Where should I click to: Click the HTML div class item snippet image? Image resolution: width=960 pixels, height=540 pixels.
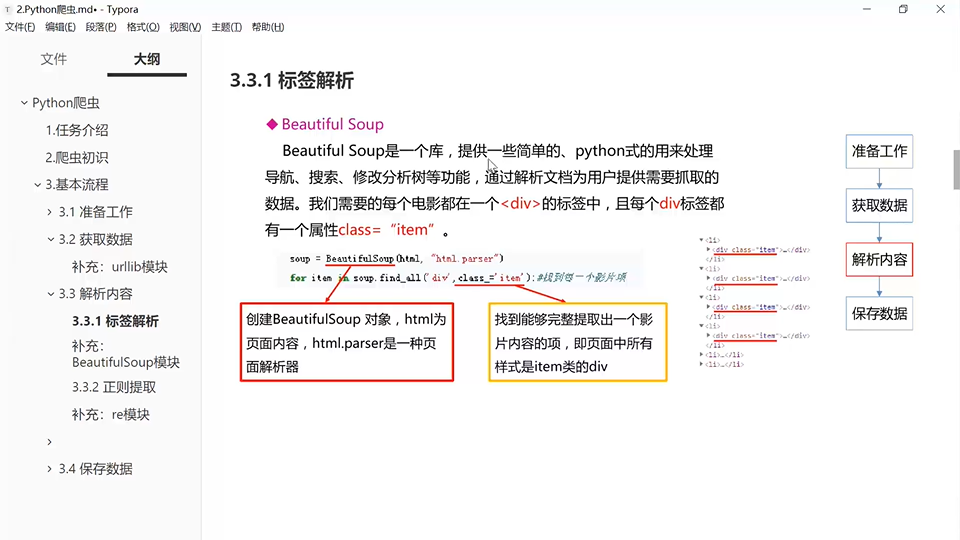(x=755, y=302)
